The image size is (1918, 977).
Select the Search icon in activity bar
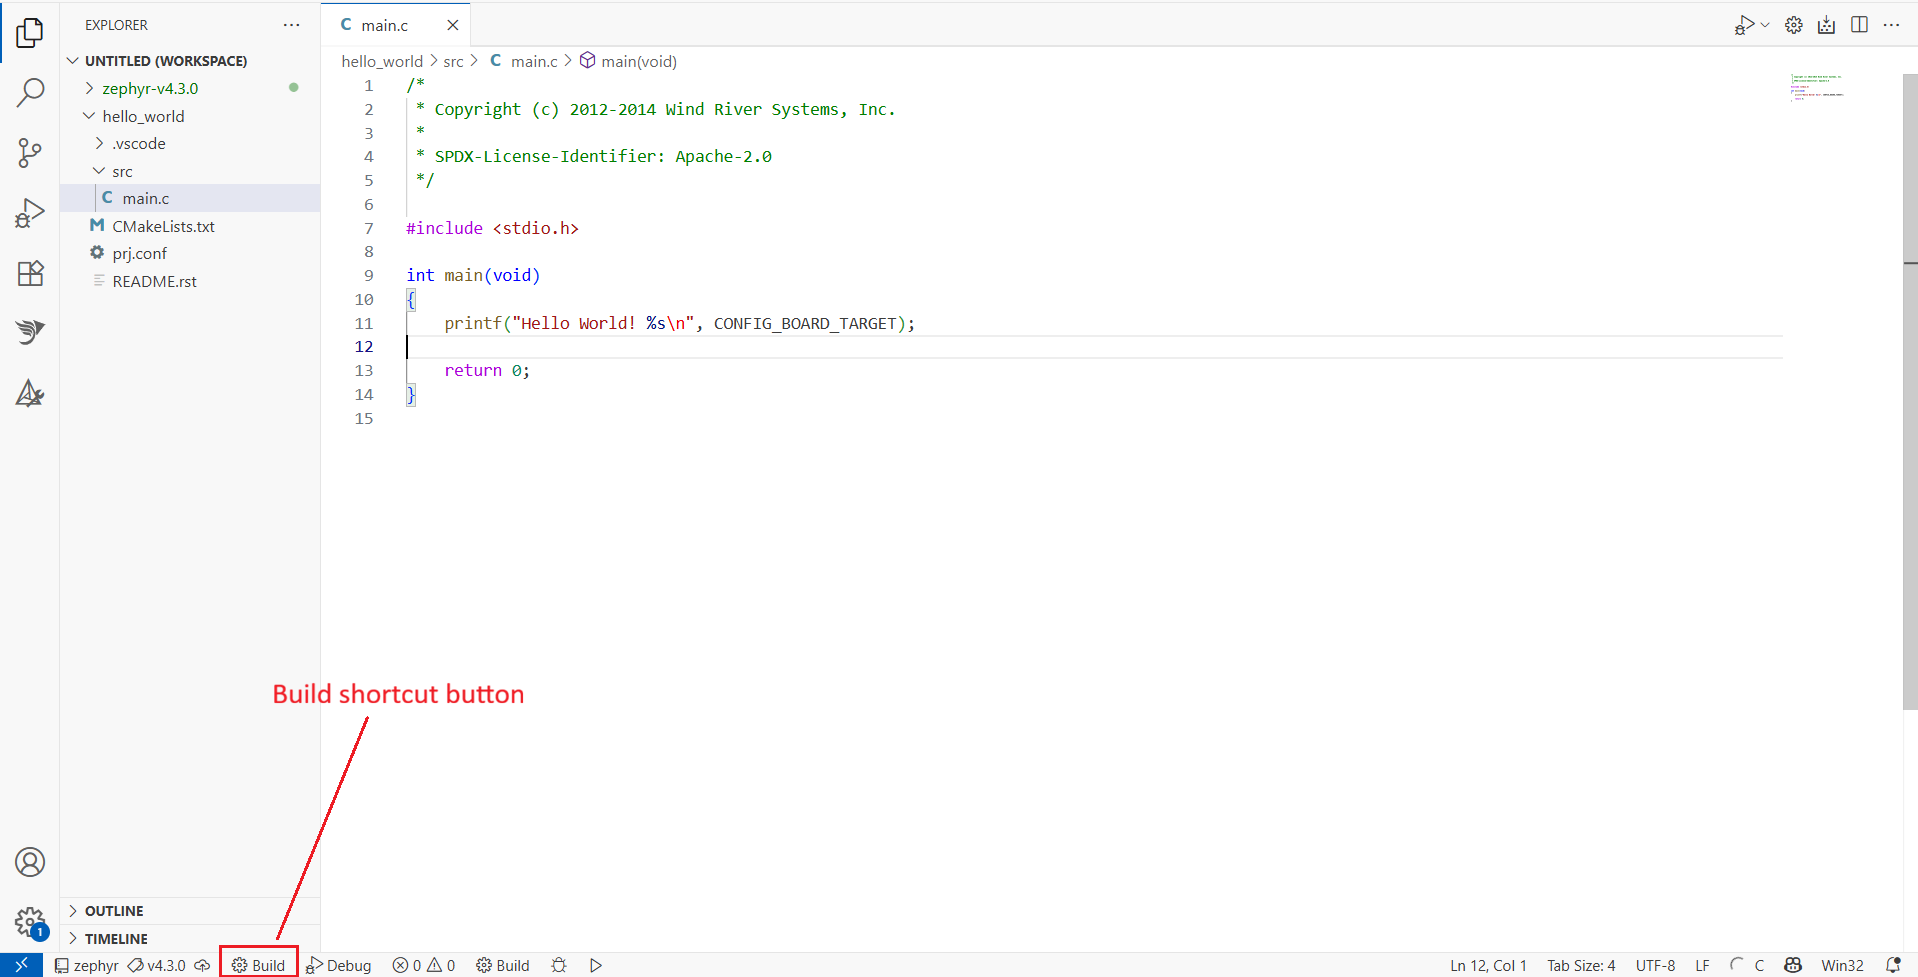30,92
